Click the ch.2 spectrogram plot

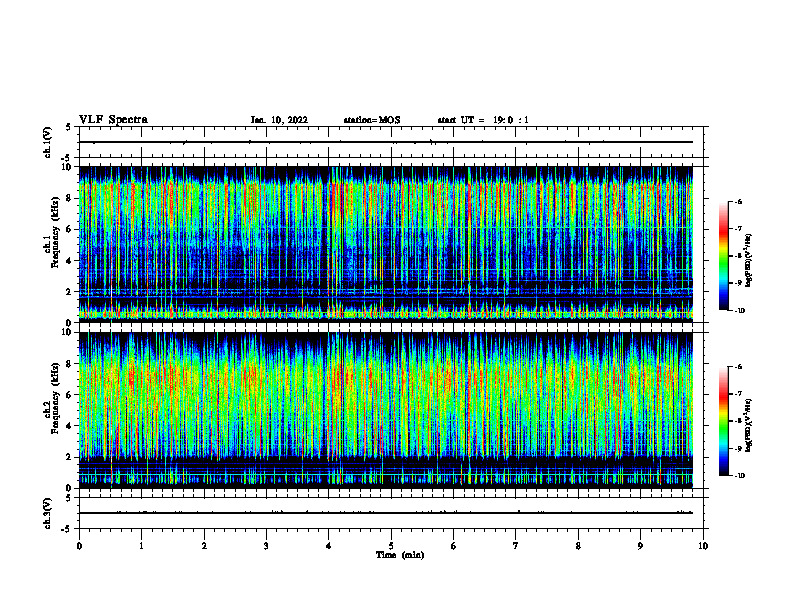386,410
